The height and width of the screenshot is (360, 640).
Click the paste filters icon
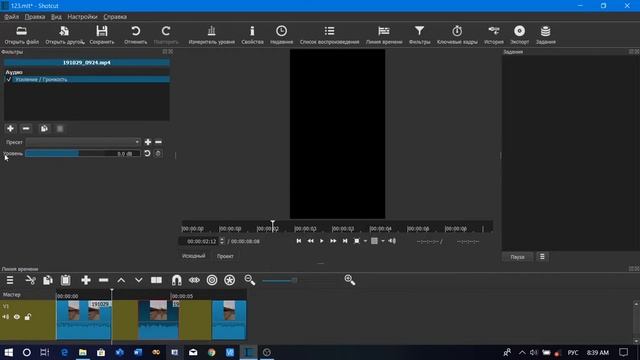tap(60, 129)
